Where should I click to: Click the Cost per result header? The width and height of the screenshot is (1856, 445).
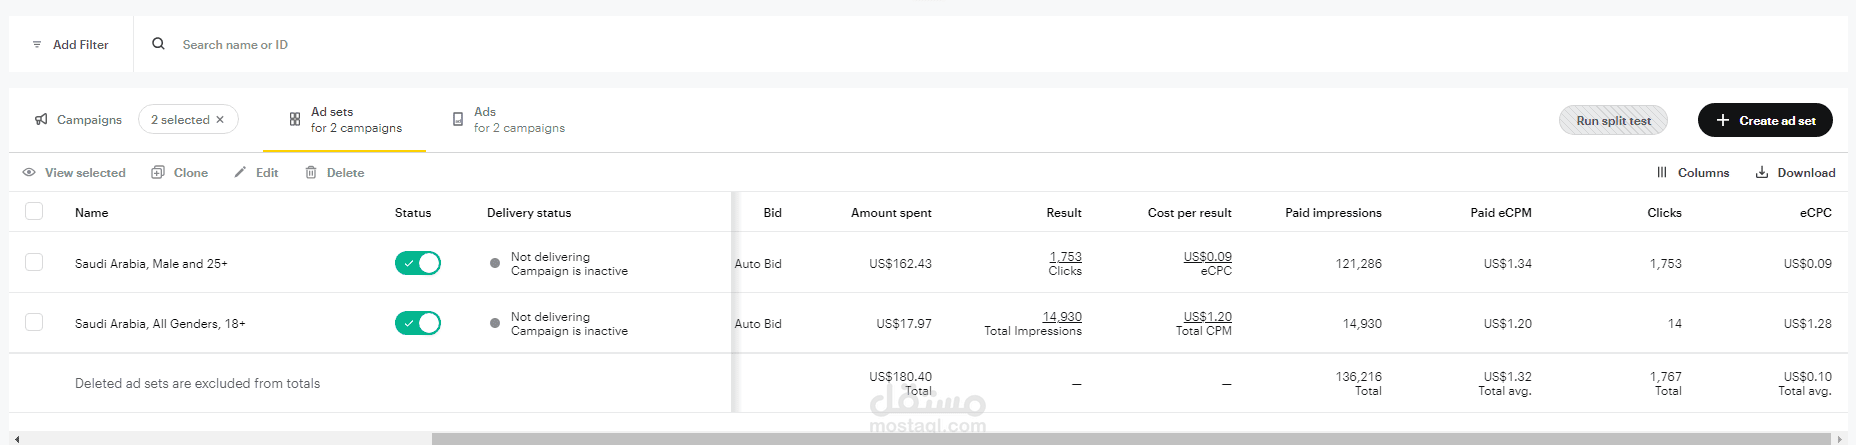pos(1190,213)
